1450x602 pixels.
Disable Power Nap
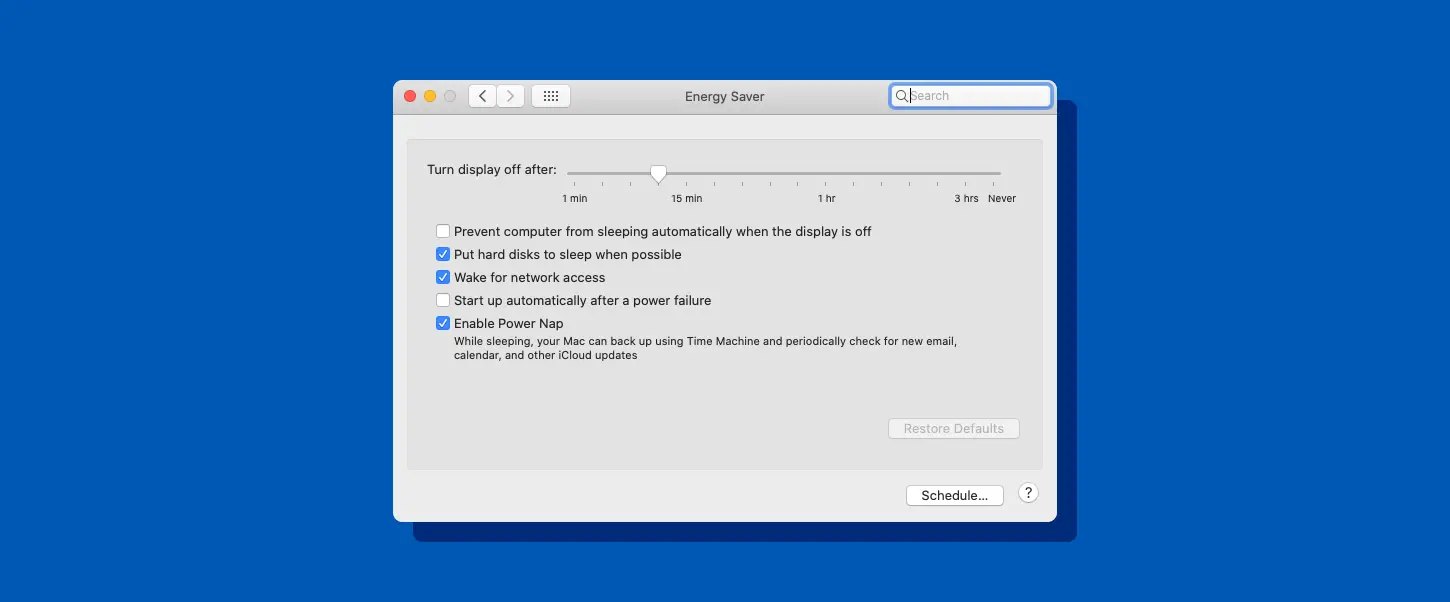pos(443,323)
